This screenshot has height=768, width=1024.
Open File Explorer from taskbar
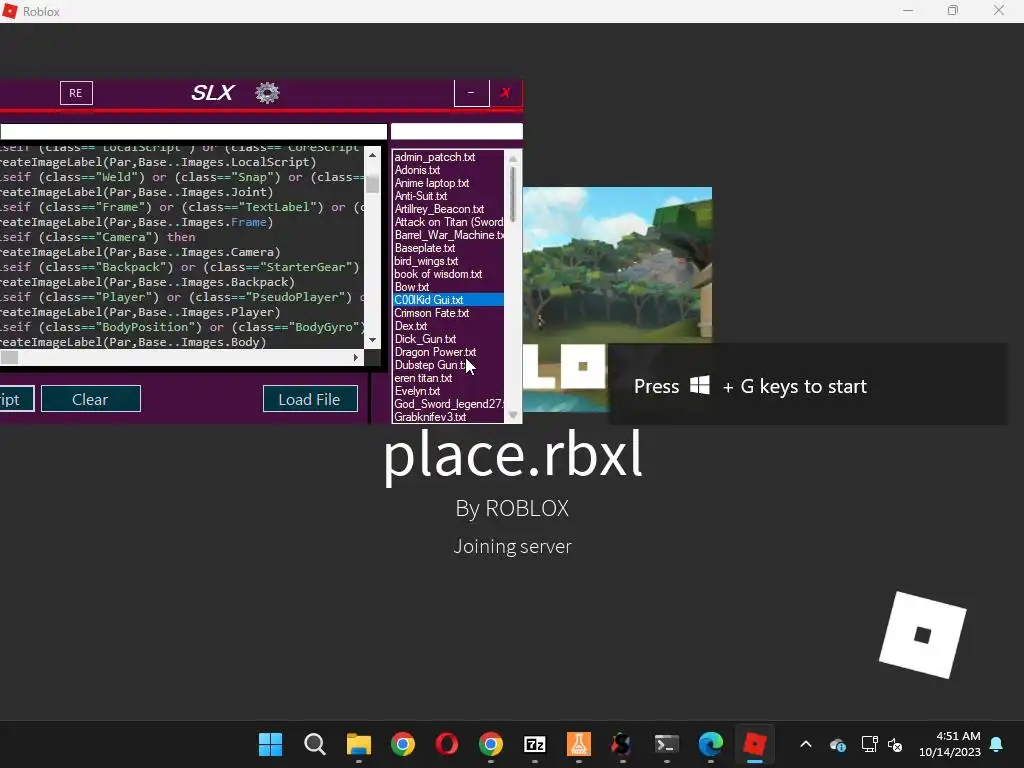click(359, 744)
